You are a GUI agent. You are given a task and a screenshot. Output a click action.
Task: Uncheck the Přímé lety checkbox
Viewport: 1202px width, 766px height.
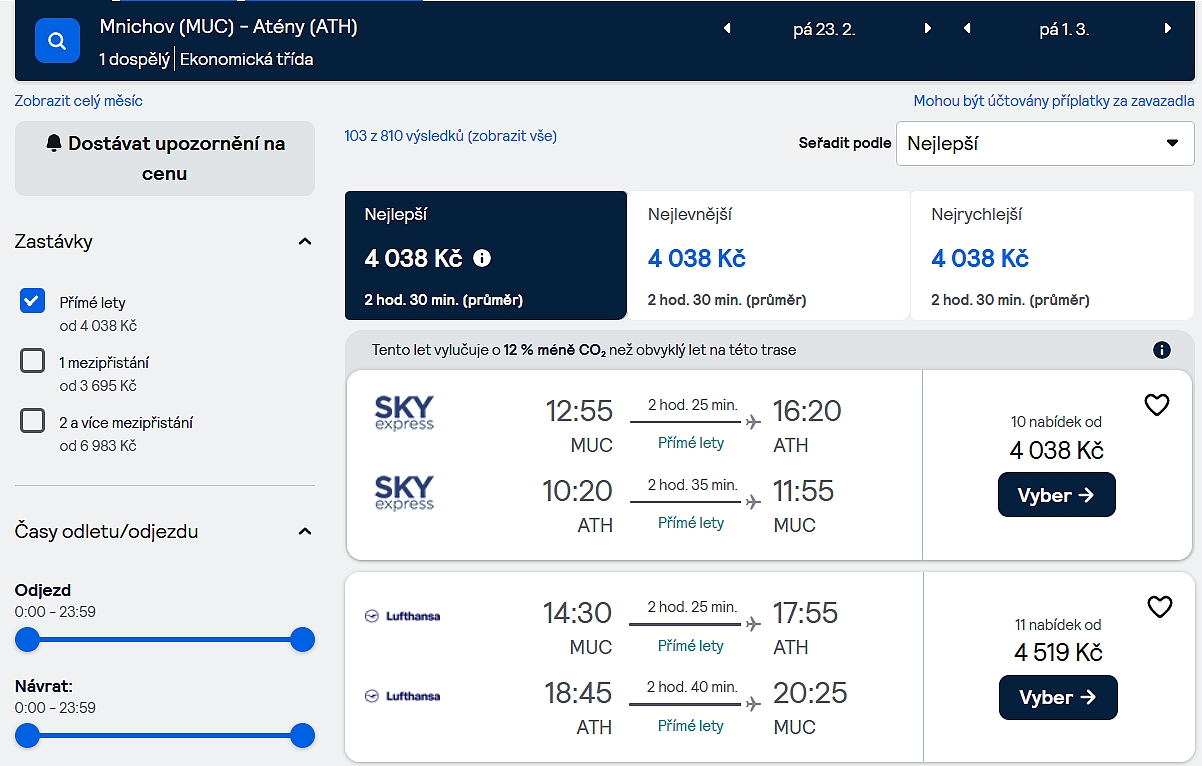33,301
